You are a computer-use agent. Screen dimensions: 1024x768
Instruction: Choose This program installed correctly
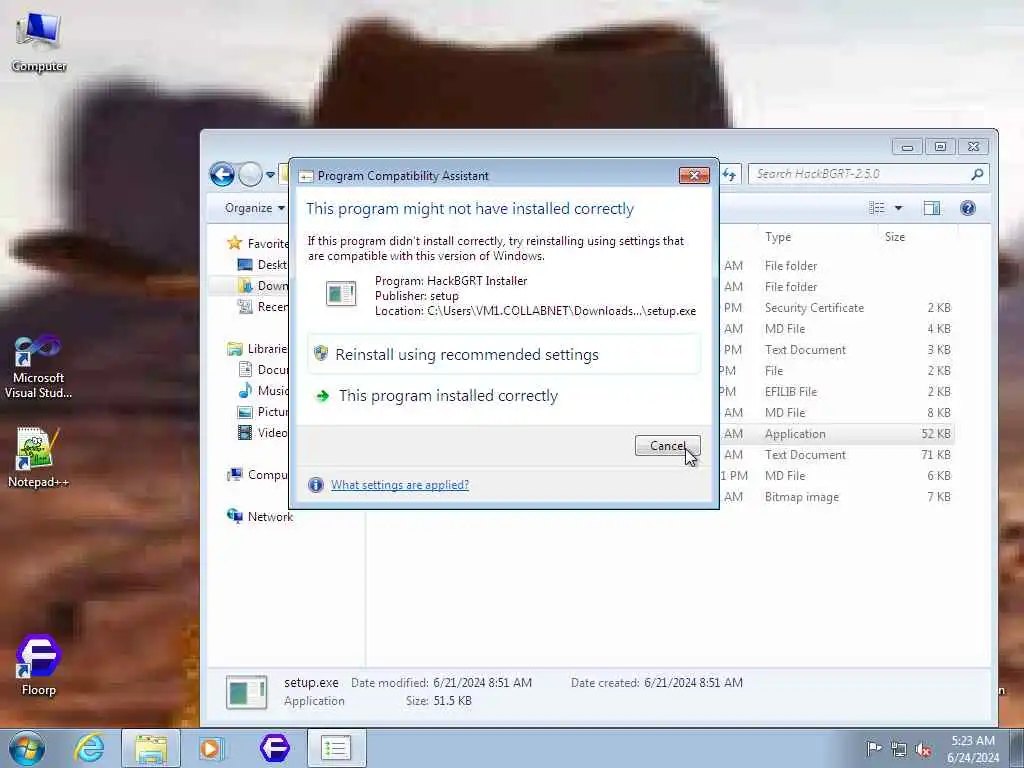504,396
